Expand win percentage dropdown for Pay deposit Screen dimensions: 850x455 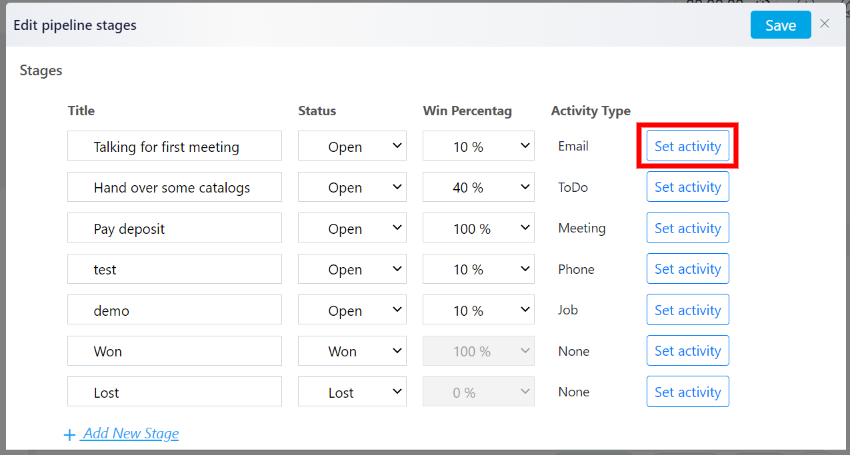(x=479, y=228)
